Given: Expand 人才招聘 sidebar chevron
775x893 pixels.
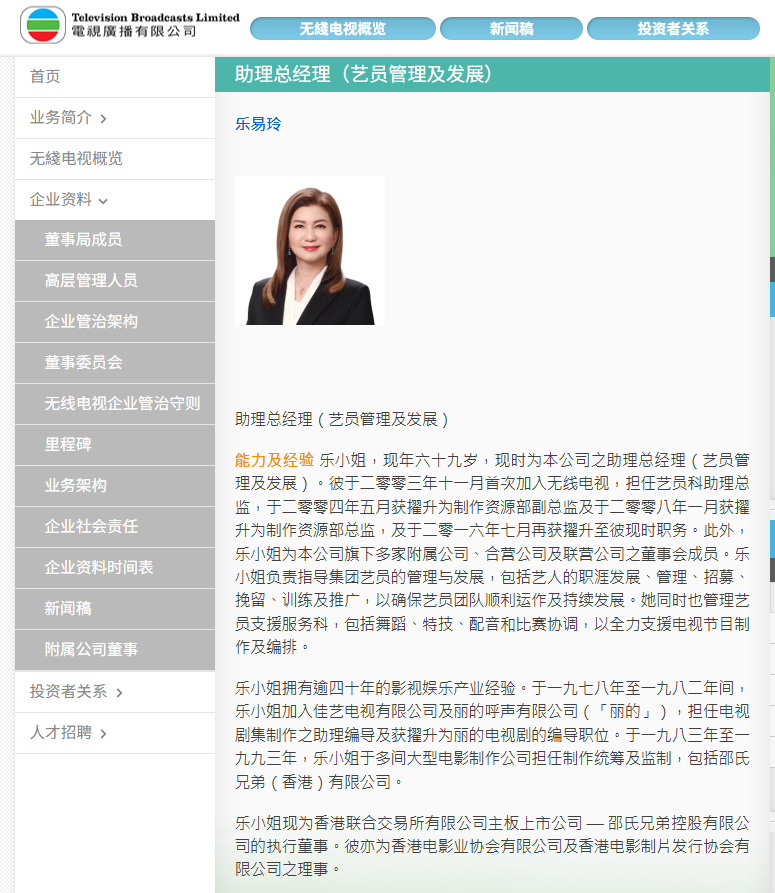Looking at the screenshot, I should [104, 734].
